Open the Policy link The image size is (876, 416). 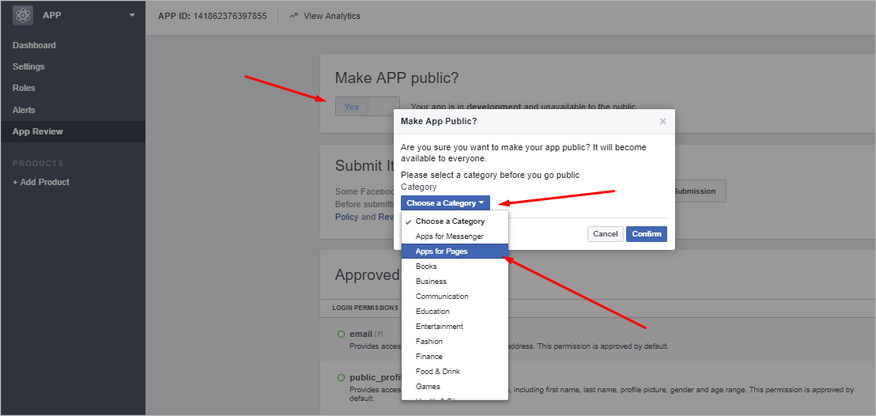pos(346,217)
